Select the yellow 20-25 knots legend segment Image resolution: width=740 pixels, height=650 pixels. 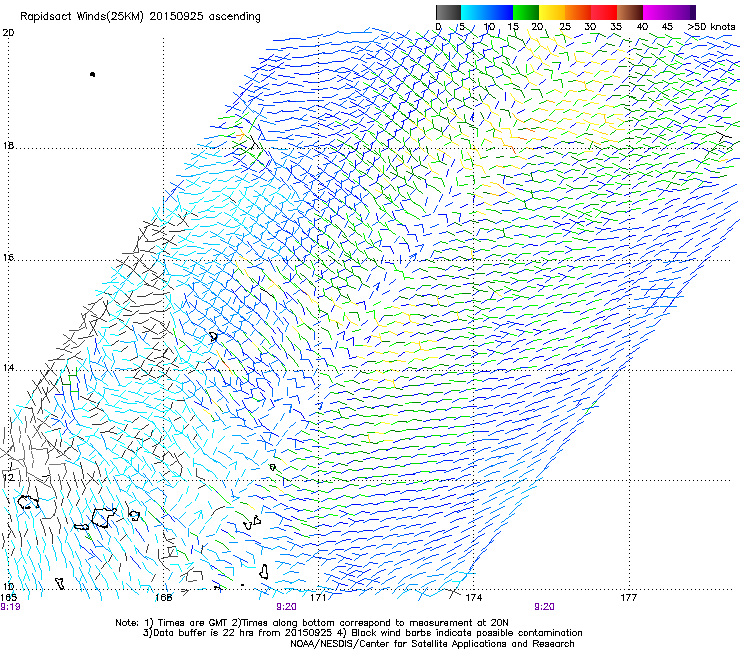552,12
